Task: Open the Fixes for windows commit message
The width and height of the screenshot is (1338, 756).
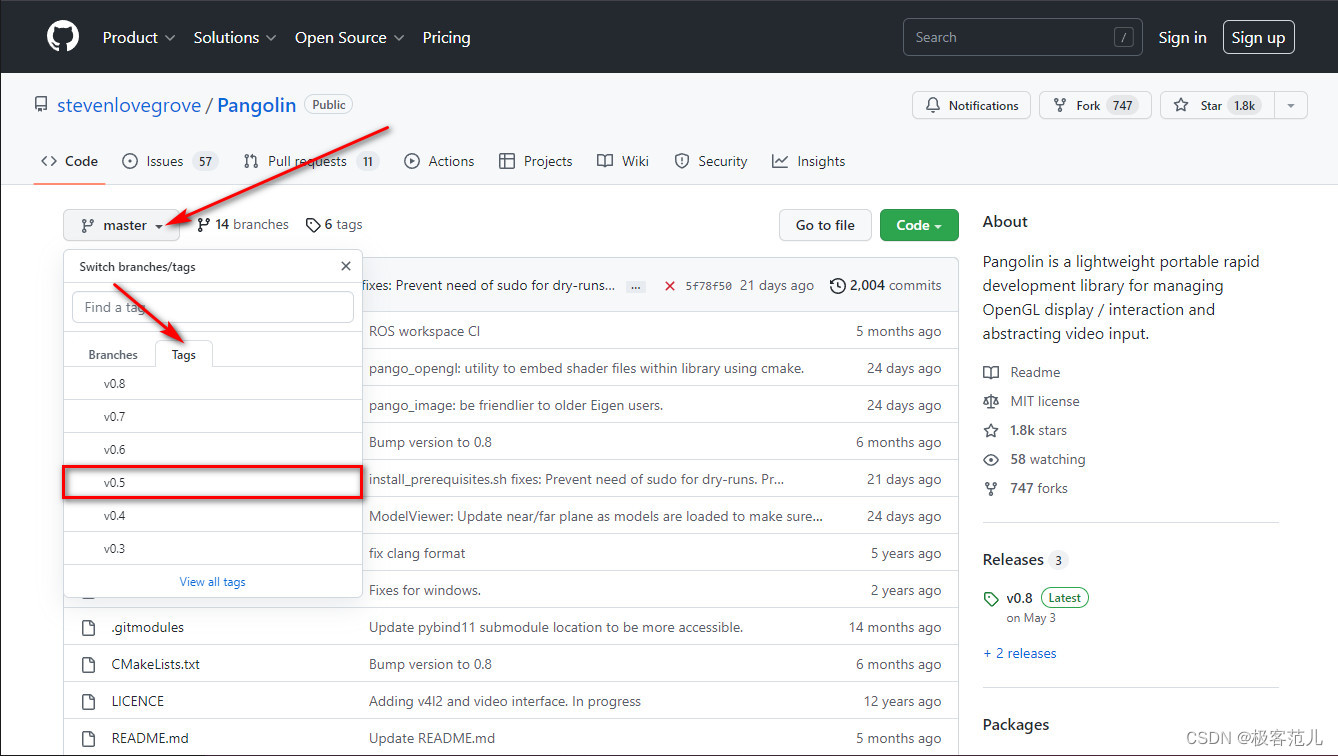Action: (425, 590)
